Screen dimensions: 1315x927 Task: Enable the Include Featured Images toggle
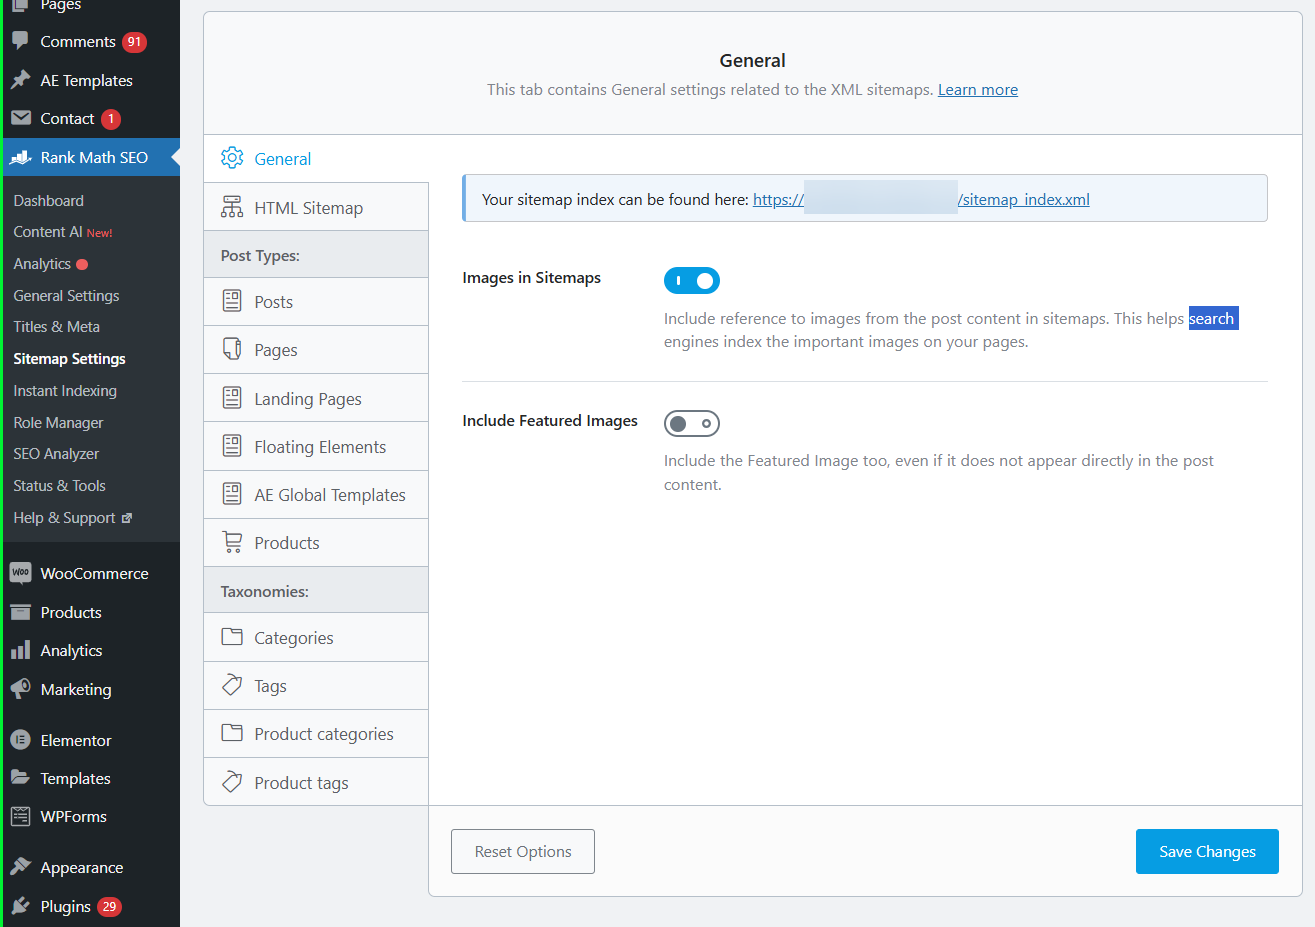click(692, 424)
